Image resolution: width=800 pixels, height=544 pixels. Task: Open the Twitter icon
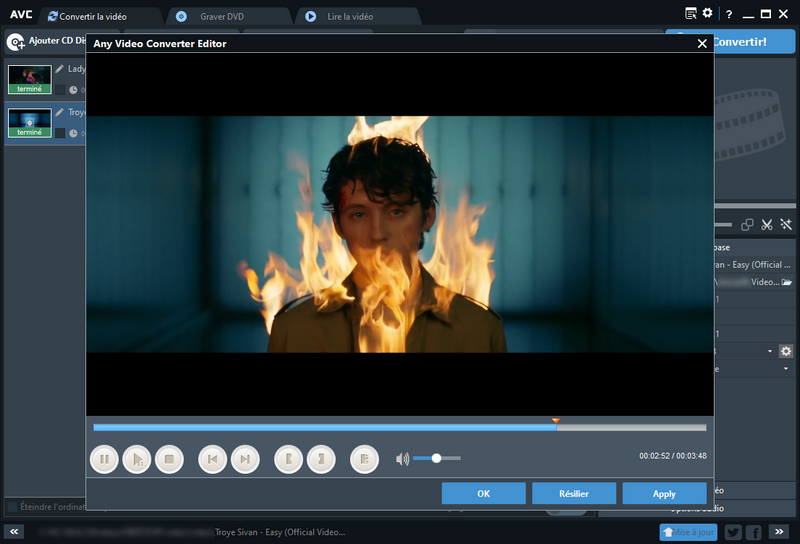(733, 532)
